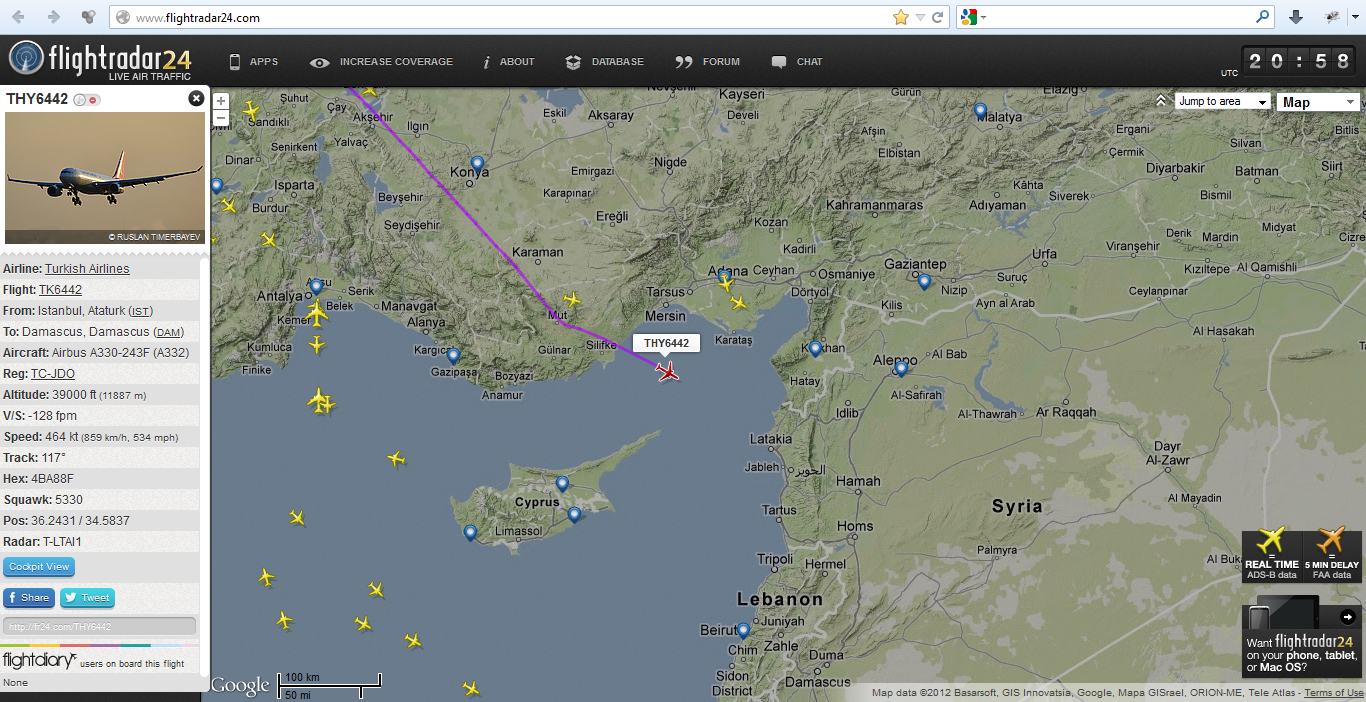This screenshot has width=1366, height=702.
Task: Click the Radar T-LTAI1 value
Action: 62,541
